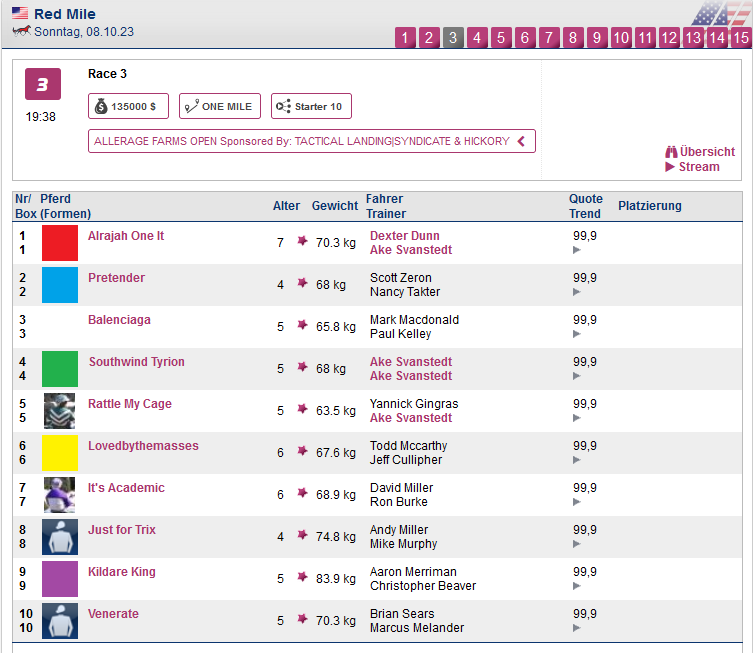Screen dimensions: 753x653
Task: Click the yellow silk swatch for Lovedbythemasses
Action: point(60,453)
